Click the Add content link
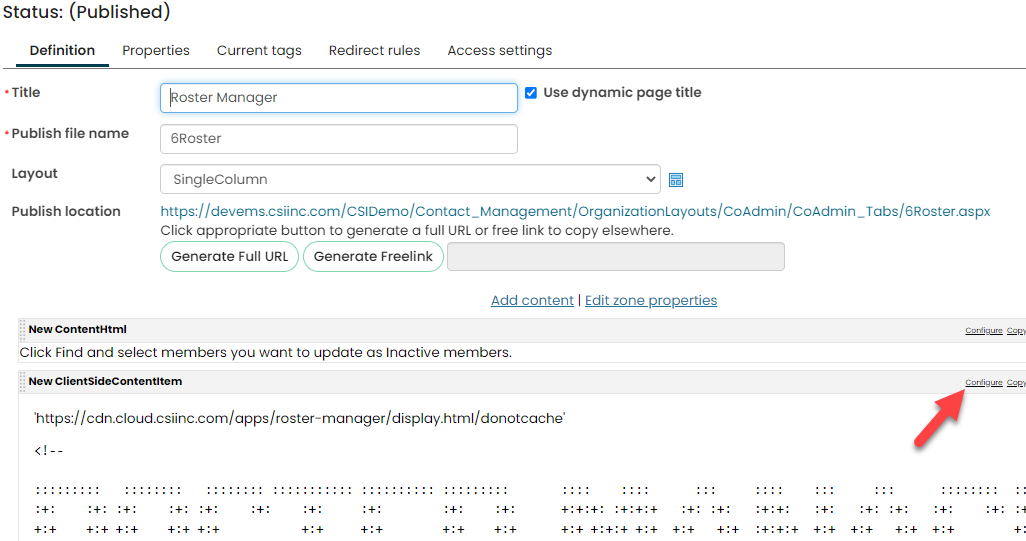 532,300
